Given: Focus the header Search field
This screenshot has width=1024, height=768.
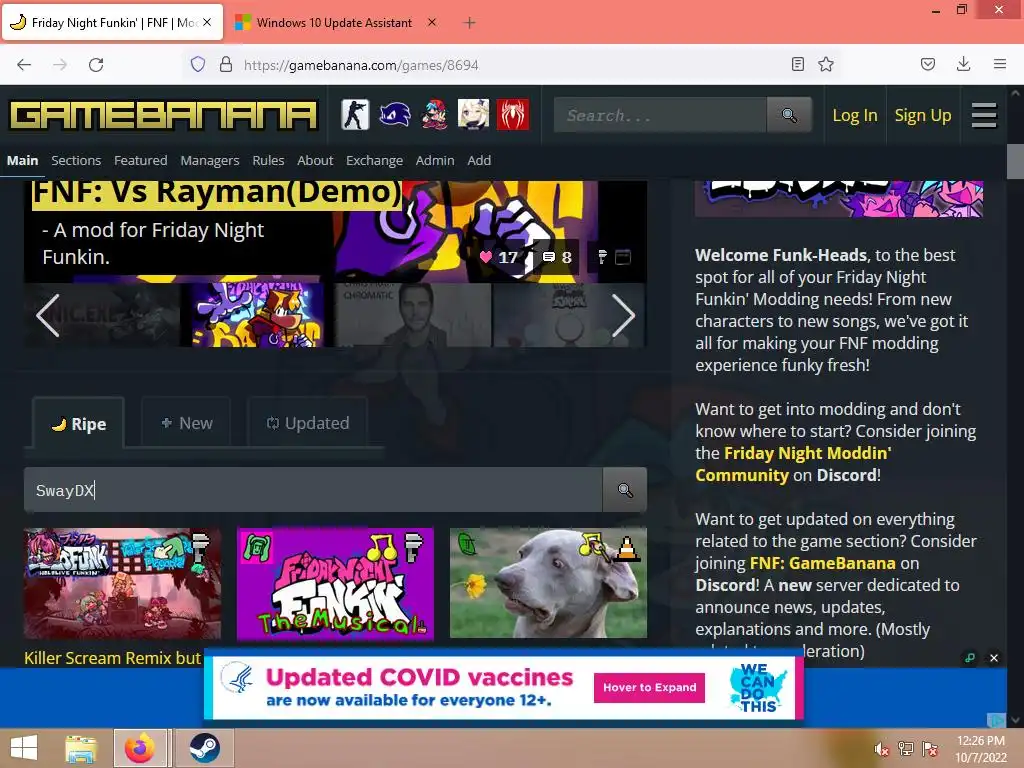Looking at the screenshot, I should [x=660, y=116].
